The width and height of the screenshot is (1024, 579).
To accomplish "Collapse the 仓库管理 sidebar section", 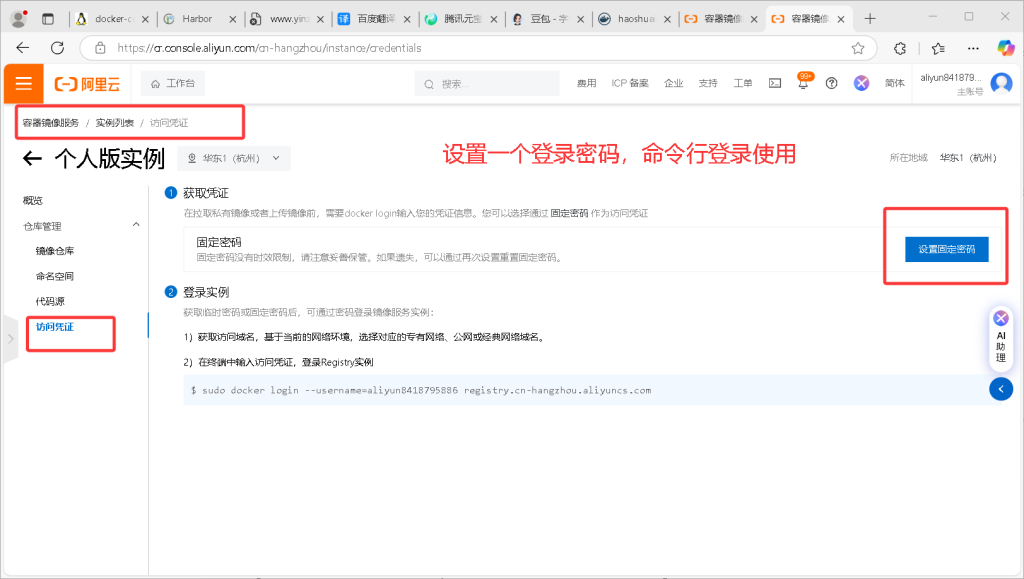I will [136, 226].
